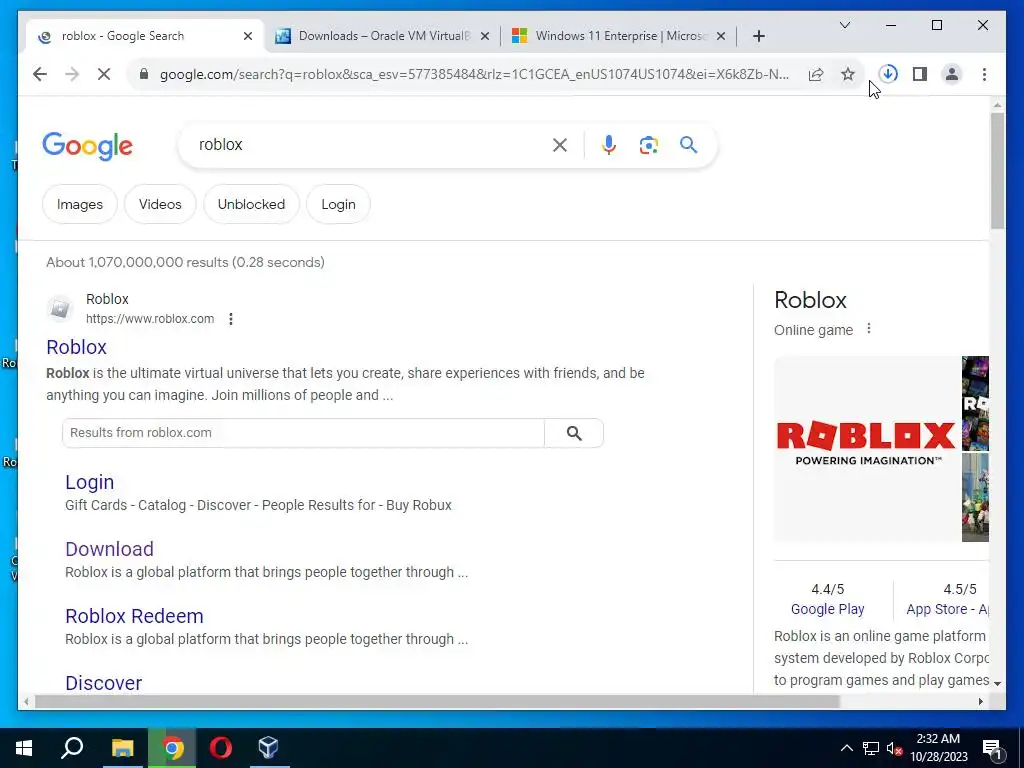Show hidden system tray icons
The image size is (1024, 768).
point(846,748)
